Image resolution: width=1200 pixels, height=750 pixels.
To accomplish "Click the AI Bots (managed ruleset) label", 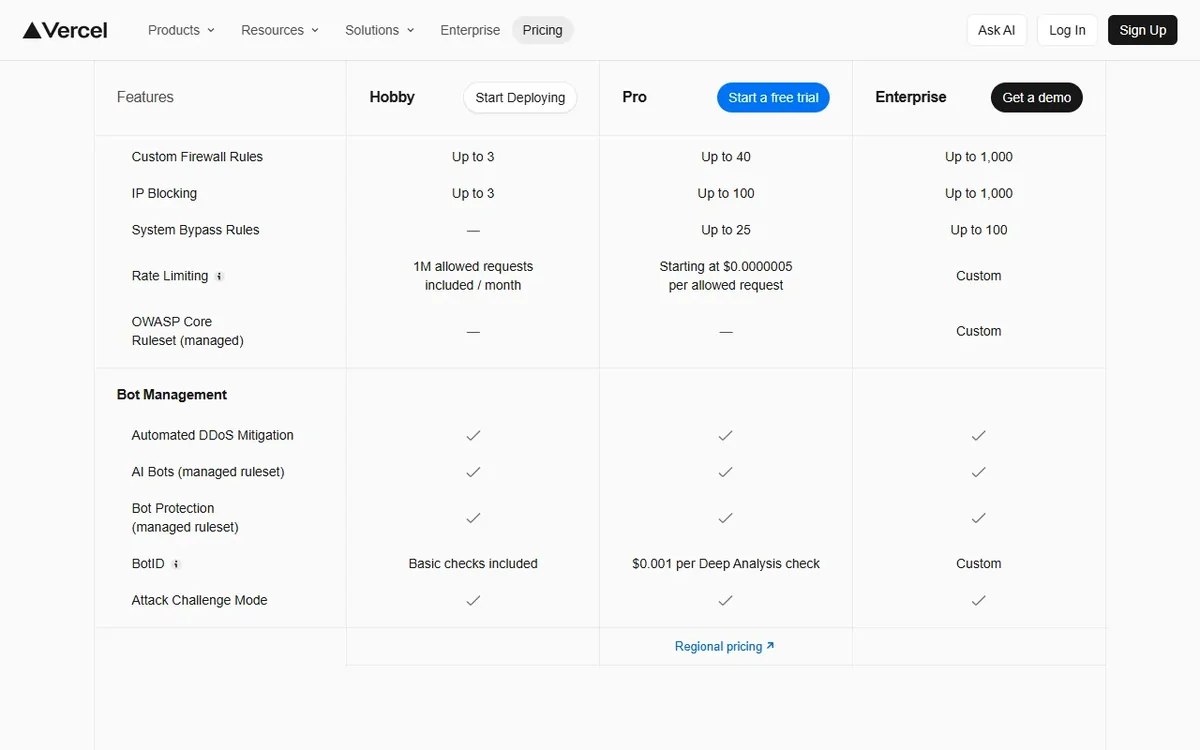I will [208, 472].
